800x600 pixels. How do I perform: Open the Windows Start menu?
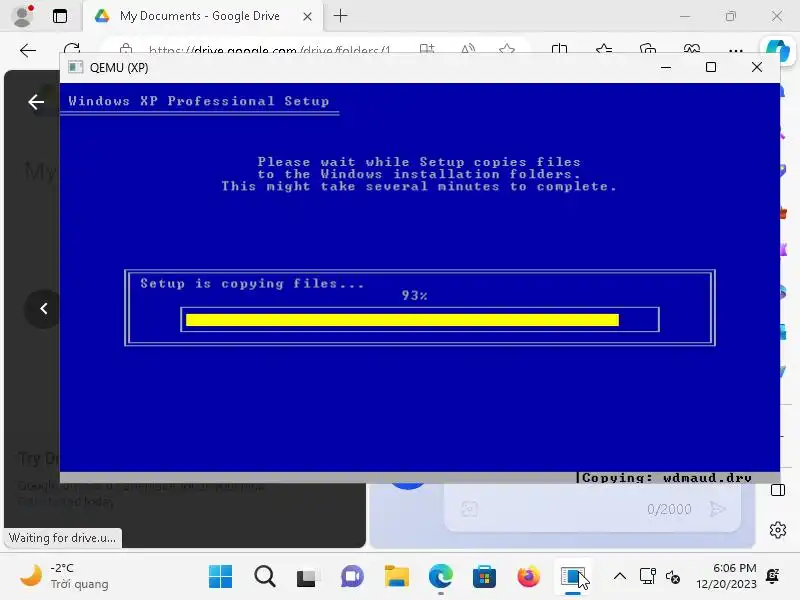pos(220,577)
